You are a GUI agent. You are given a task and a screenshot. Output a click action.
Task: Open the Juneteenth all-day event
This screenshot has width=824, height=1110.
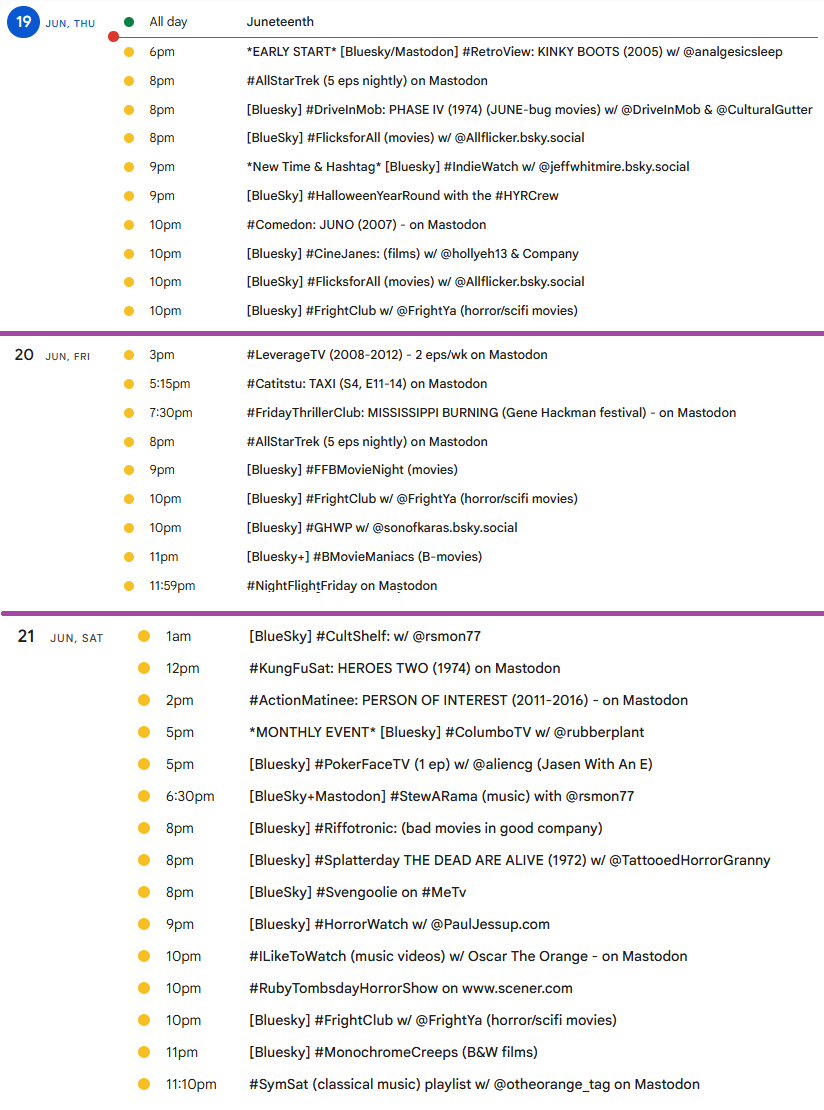[x=280, y=22]
